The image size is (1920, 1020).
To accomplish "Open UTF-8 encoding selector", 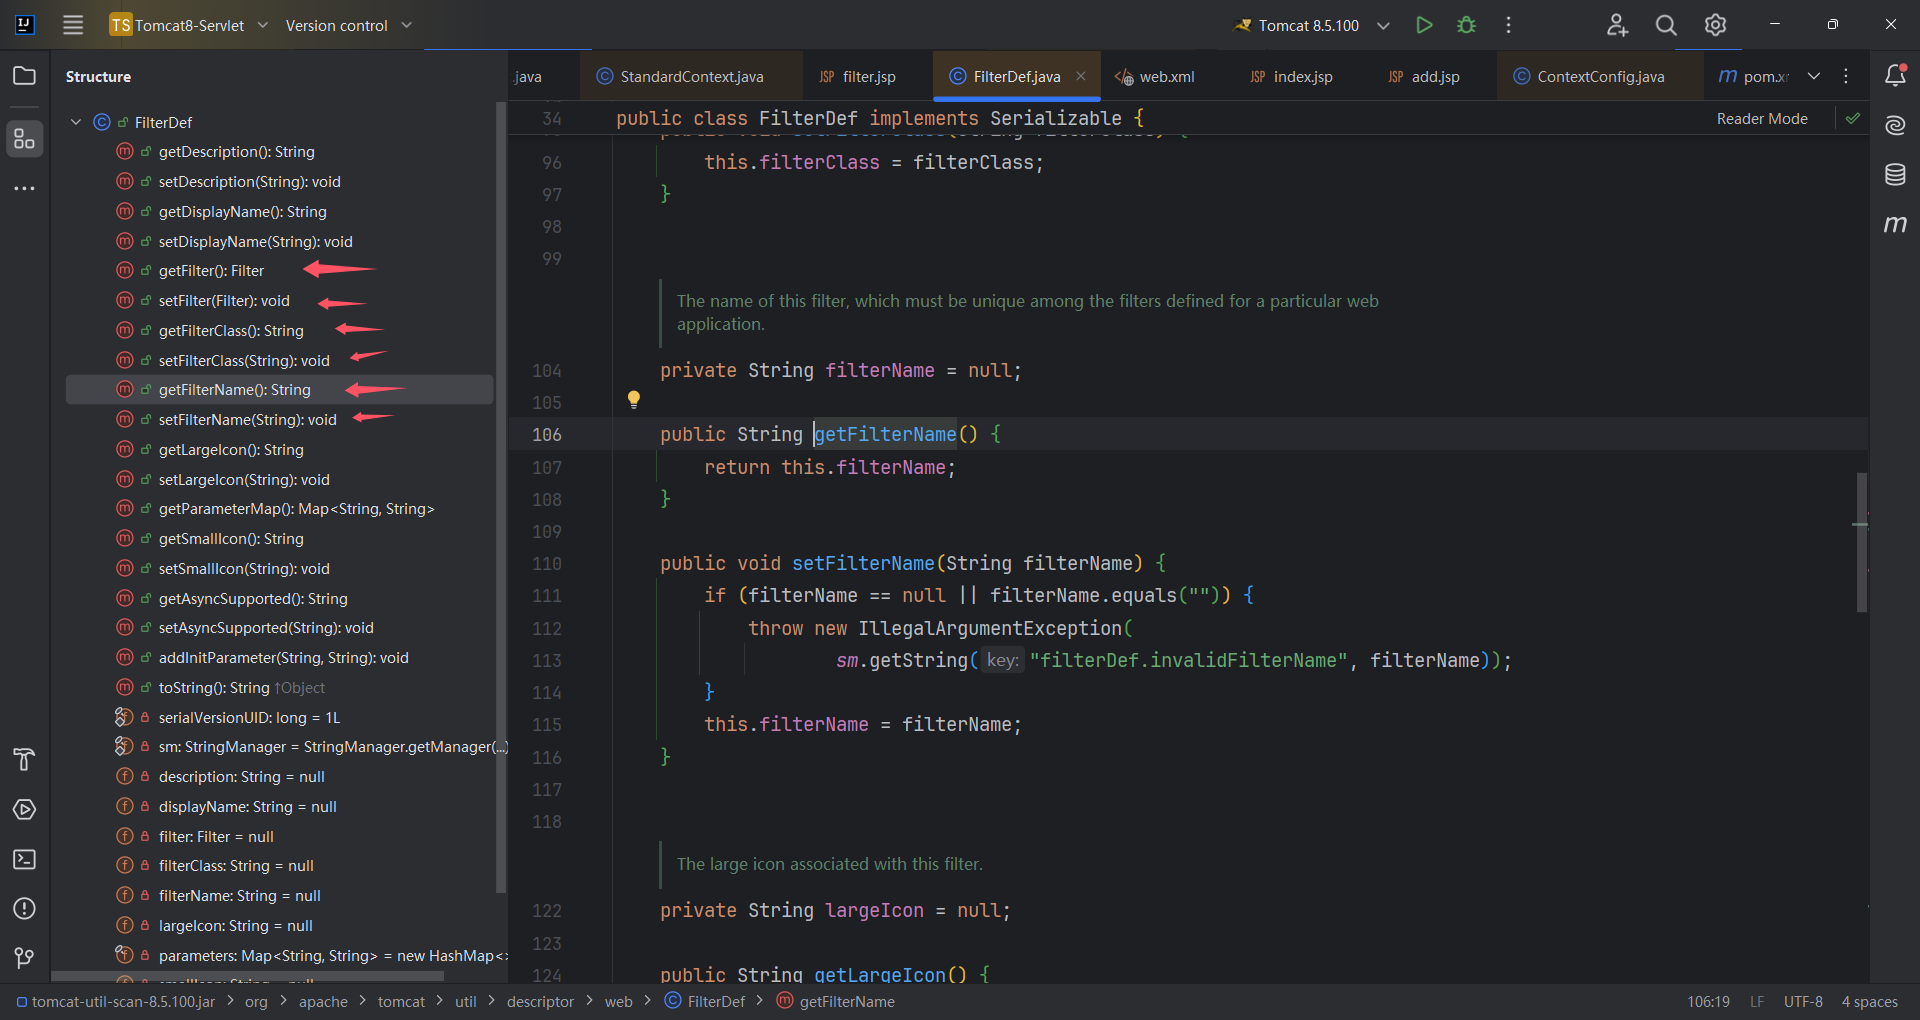I will (x=1803, y=1002).
